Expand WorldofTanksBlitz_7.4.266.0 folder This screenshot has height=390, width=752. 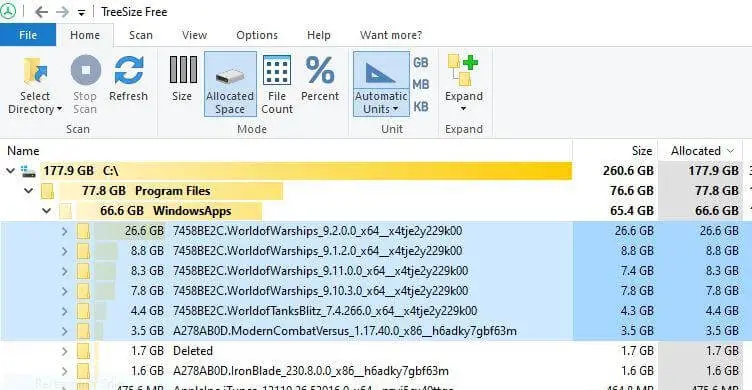click(x=65, y=311)
